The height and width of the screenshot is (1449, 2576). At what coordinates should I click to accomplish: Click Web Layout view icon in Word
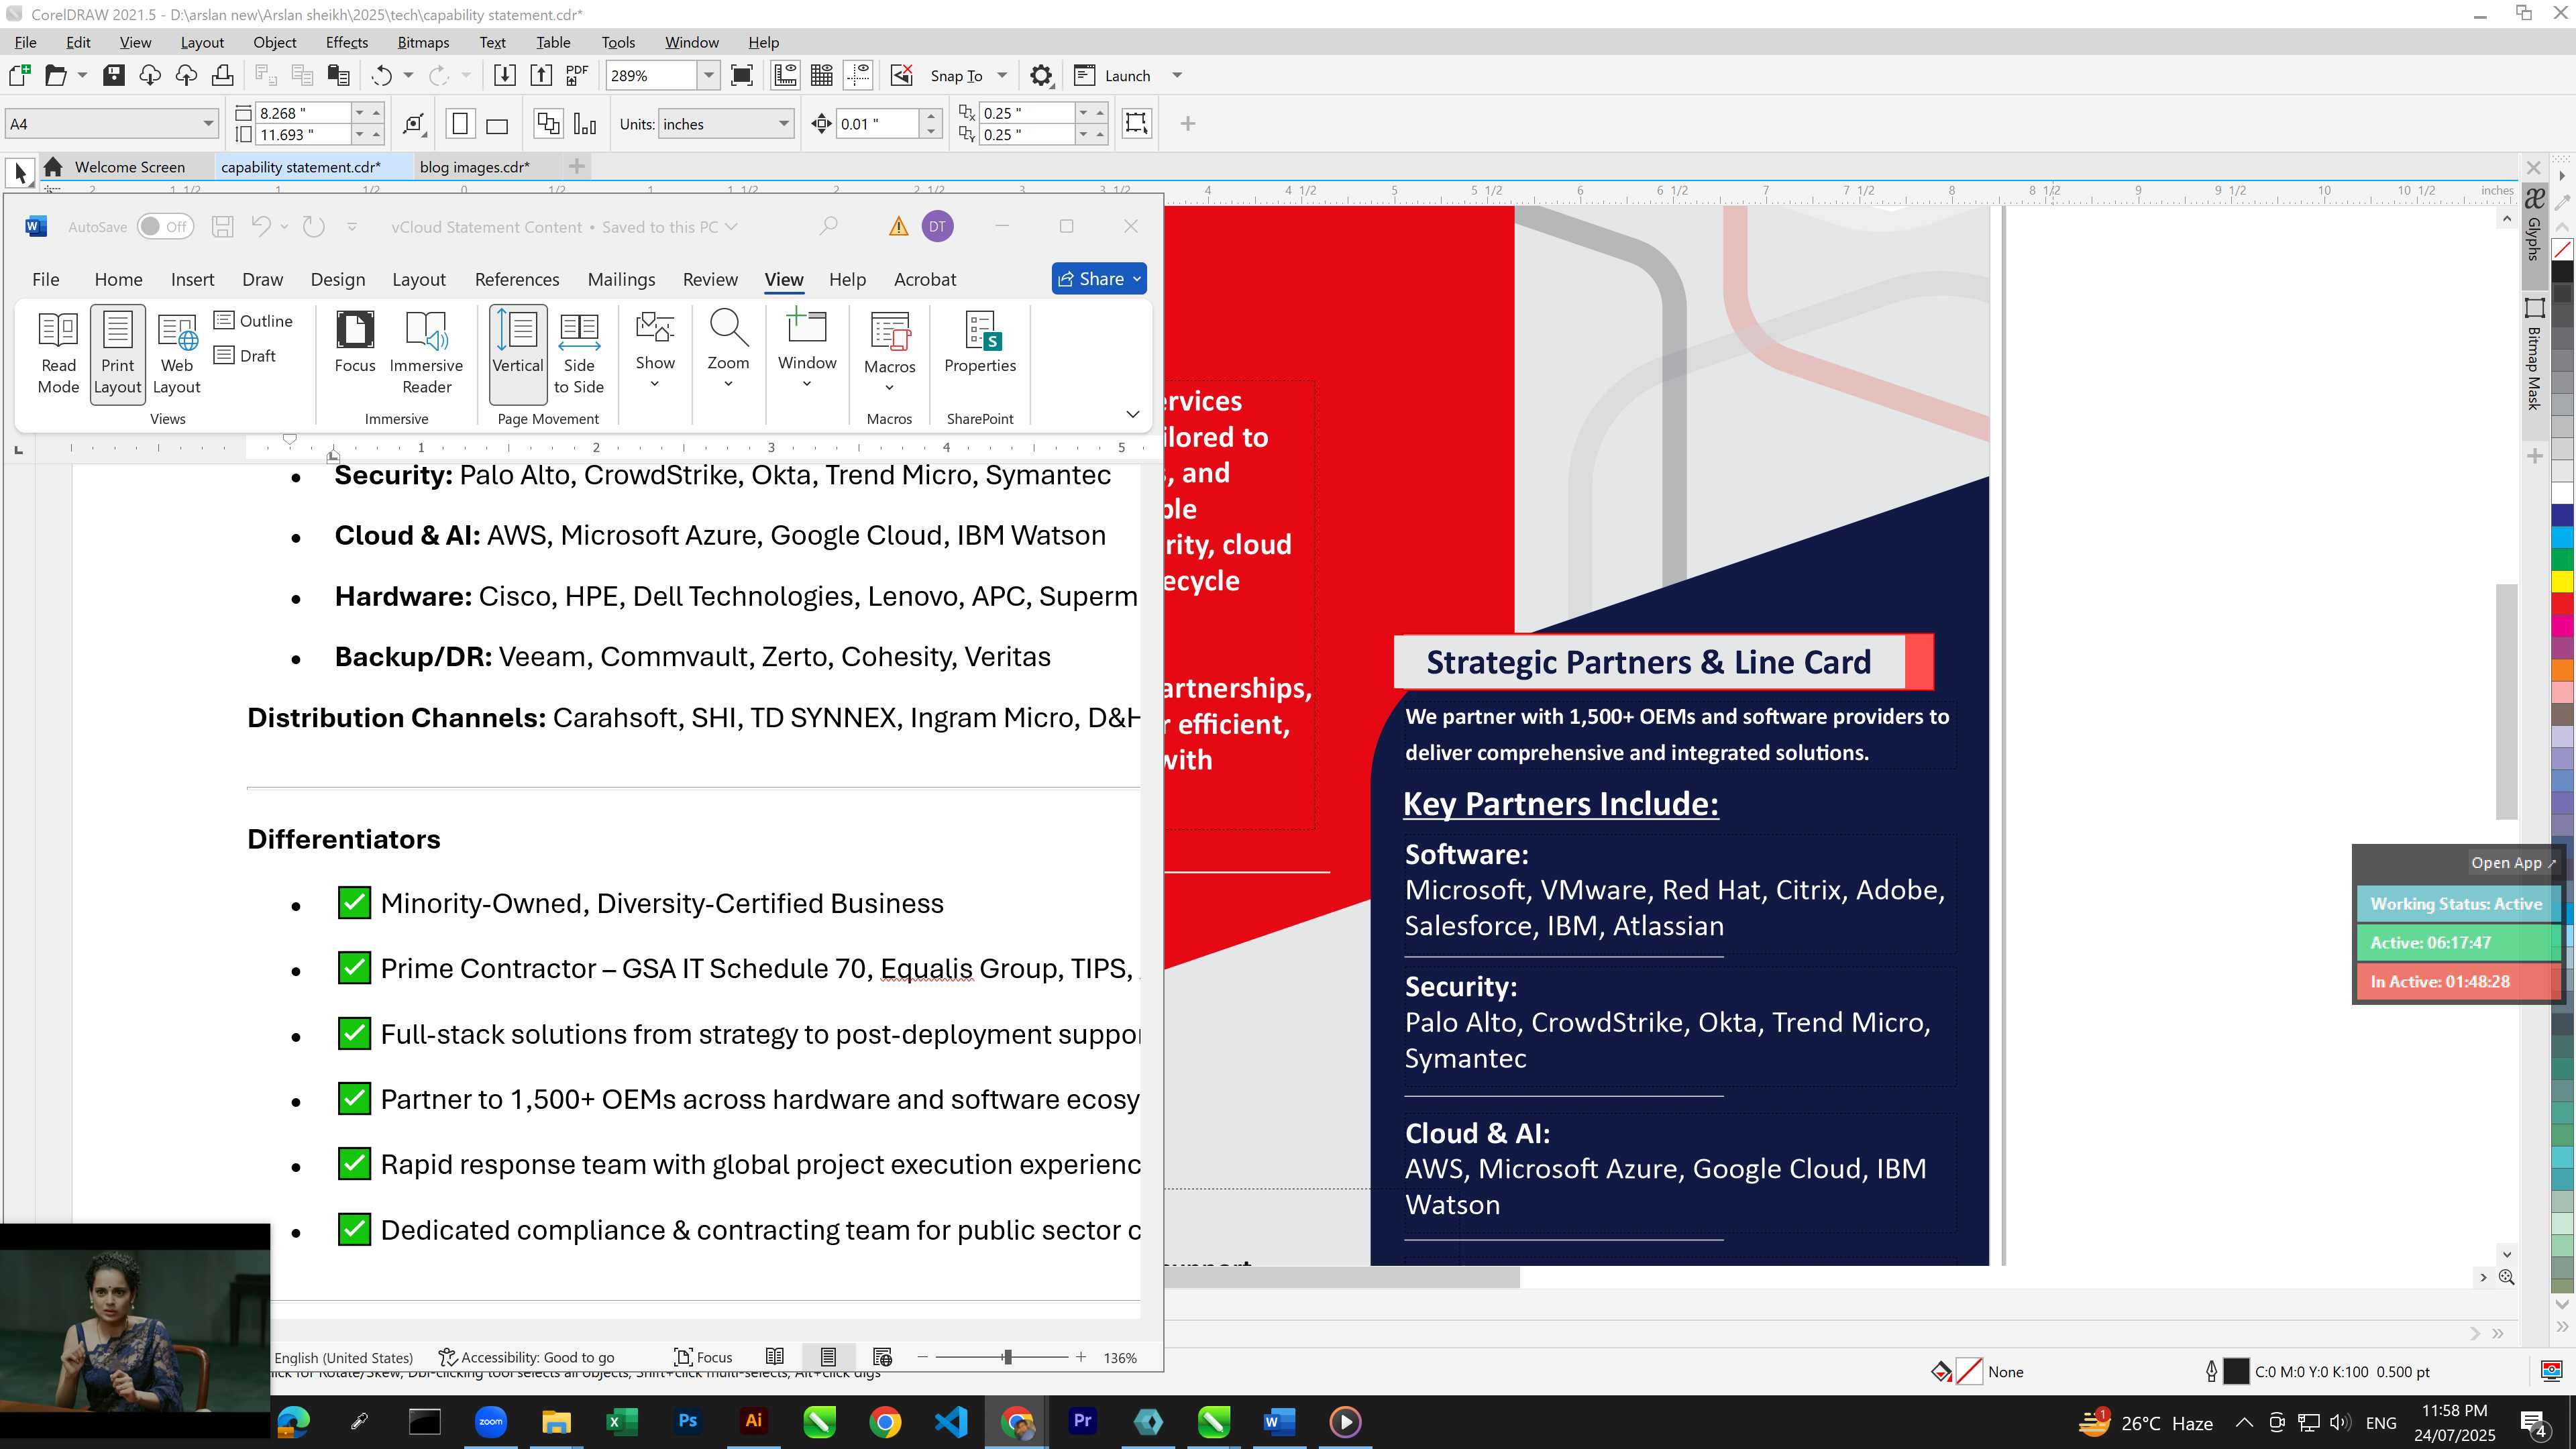coord(177,353)
